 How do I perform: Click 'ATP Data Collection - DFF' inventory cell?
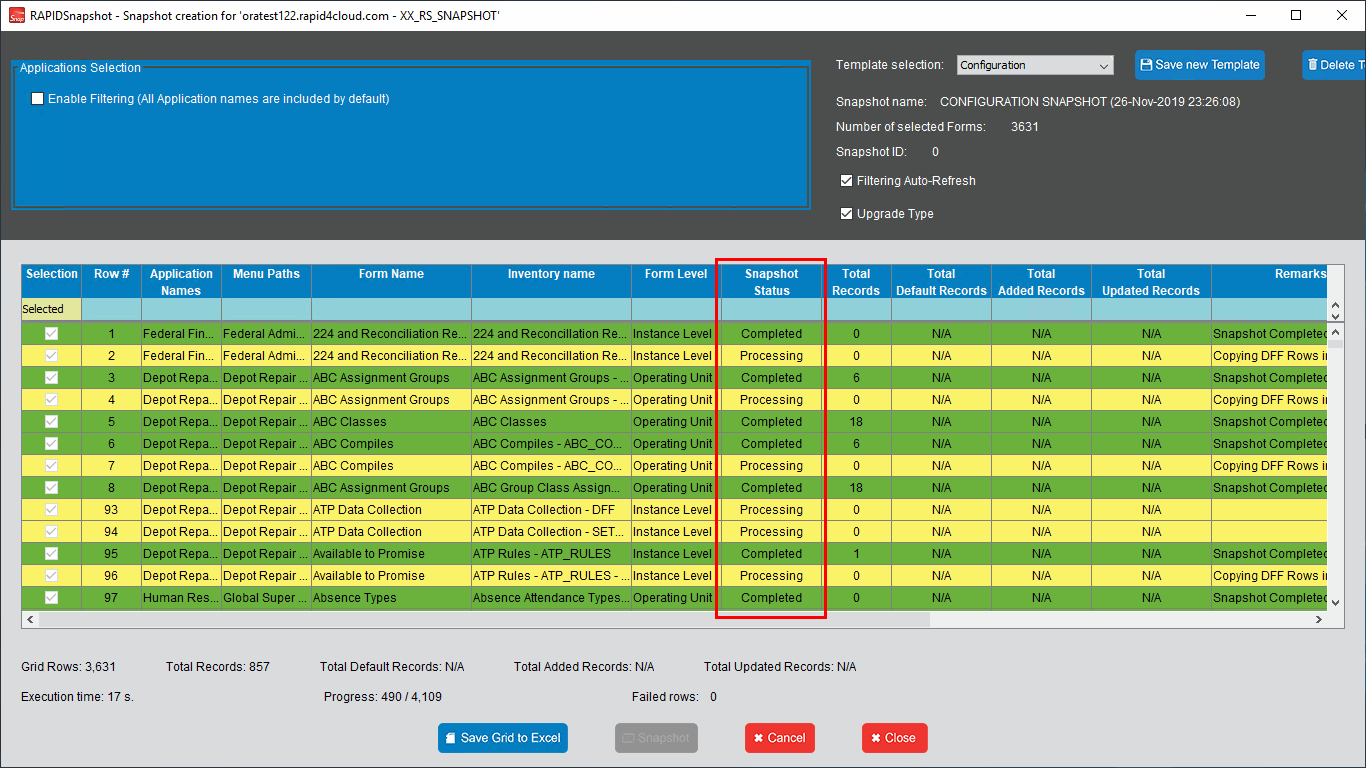(552, 510)
